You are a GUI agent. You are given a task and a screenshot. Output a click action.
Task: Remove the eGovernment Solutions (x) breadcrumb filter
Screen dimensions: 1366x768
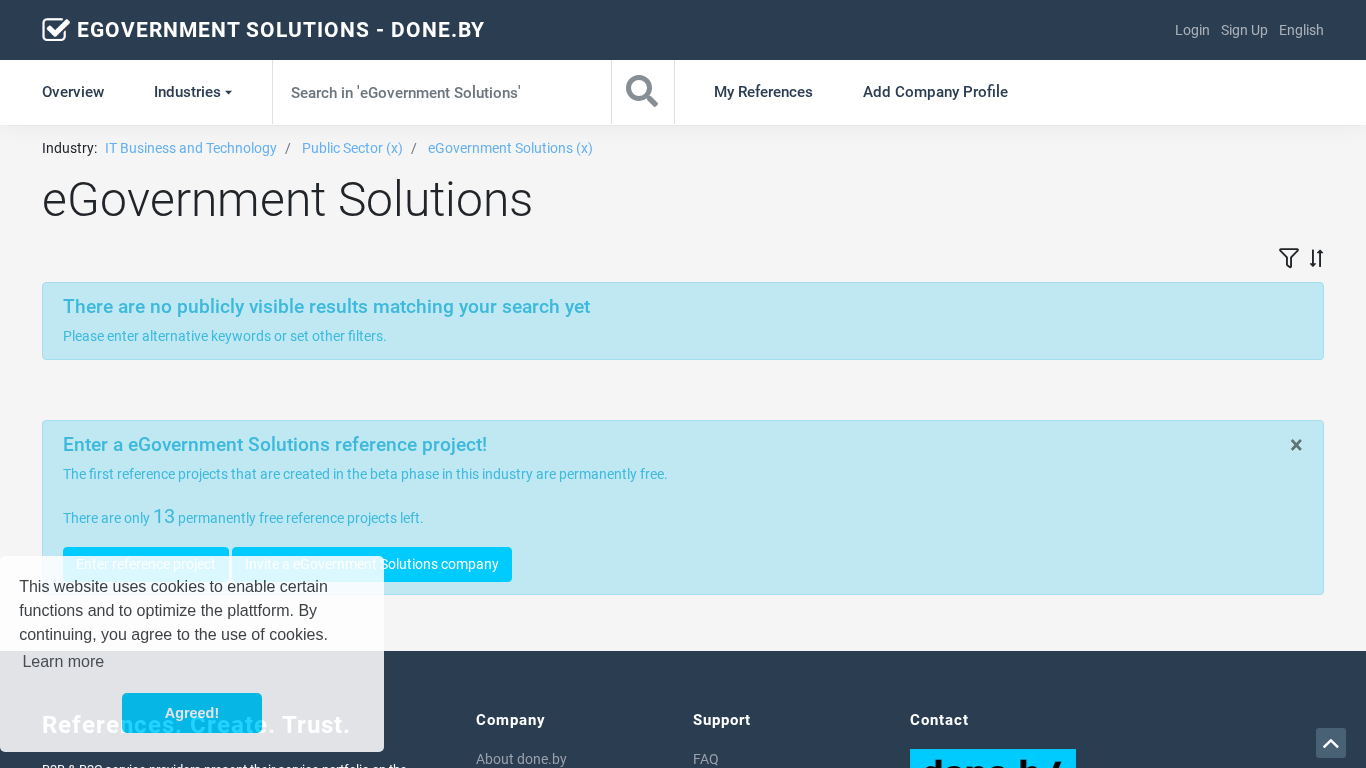coord(510,148)
